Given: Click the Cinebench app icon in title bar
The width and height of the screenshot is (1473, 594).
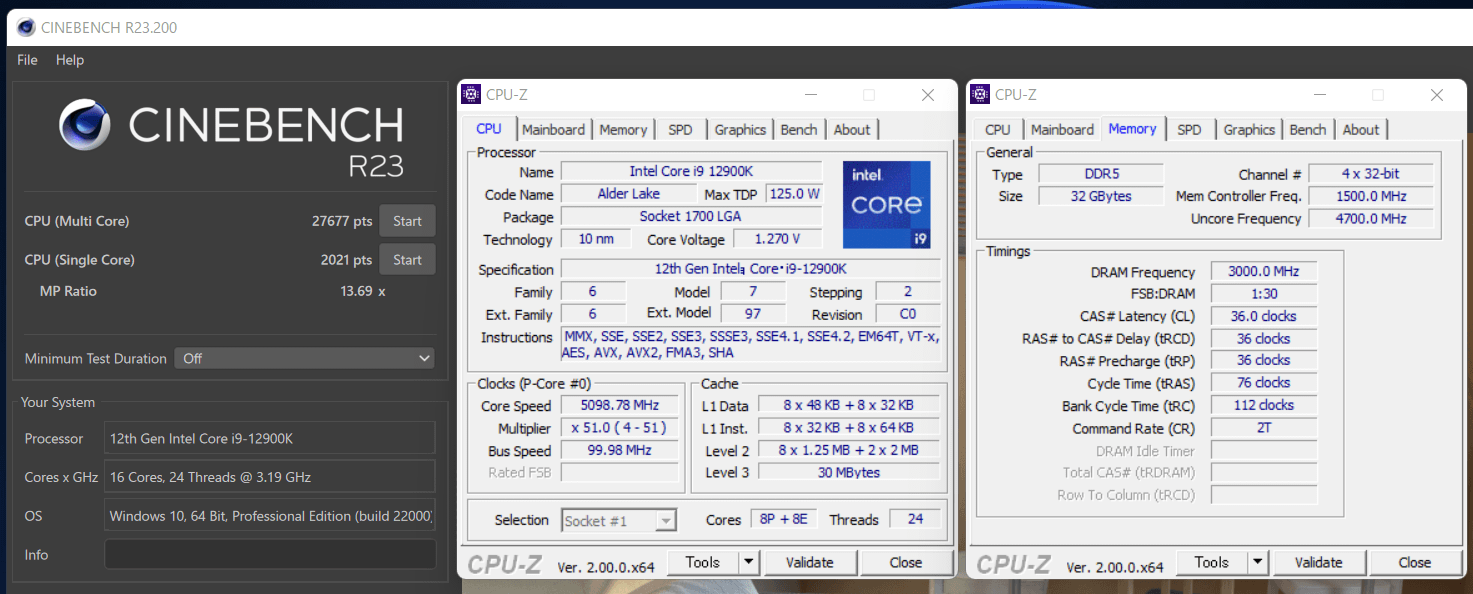Looking at the screenshot, I should tap(25, 27).
